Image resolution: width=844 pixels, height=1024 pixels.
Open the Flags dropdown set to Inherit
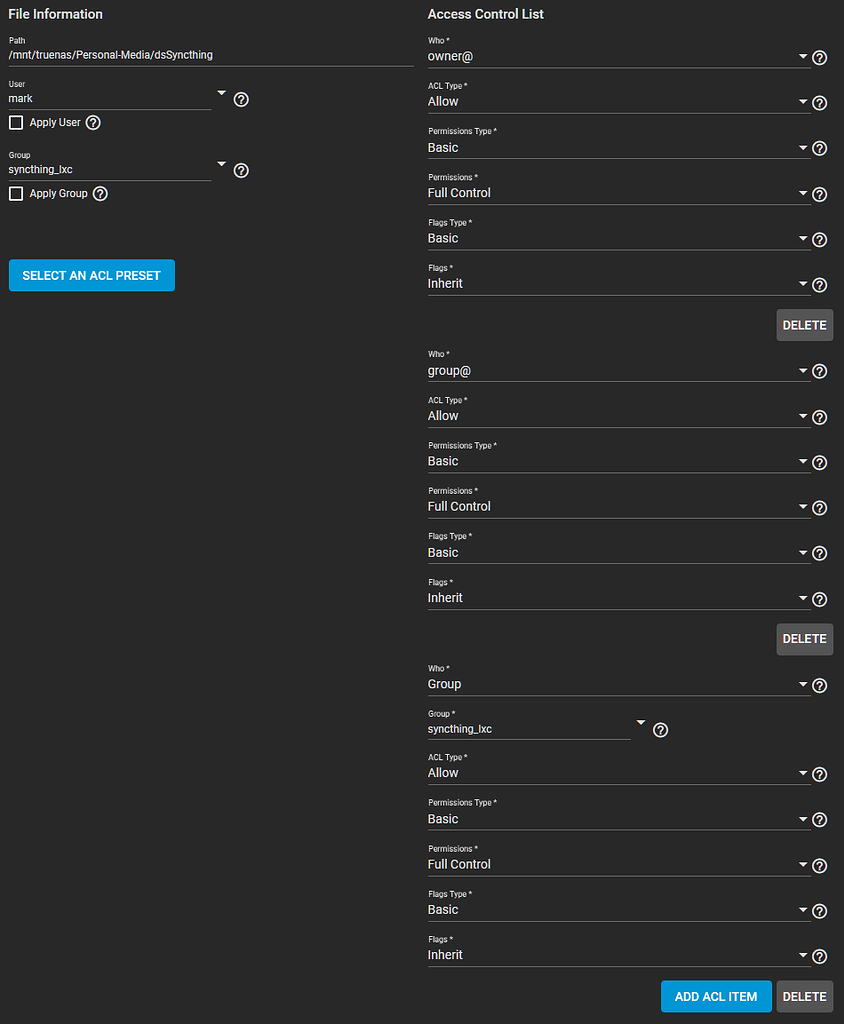tap(804, 283)
